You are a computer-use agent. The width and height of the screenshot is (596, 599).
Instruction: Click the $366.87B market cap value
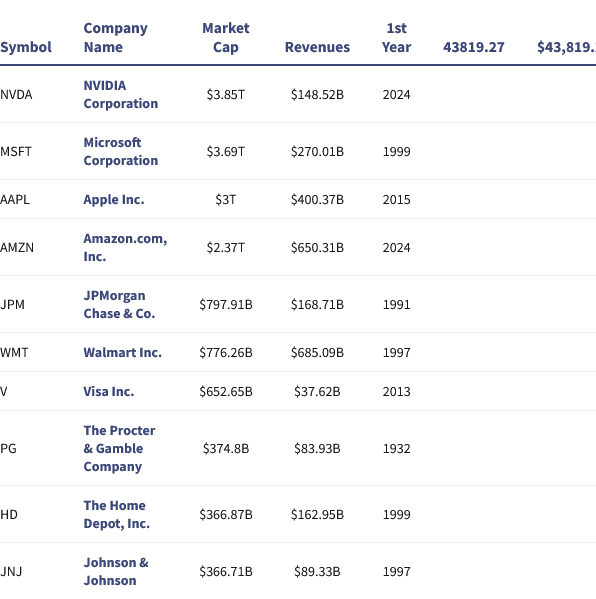click(x=226, y=515)
